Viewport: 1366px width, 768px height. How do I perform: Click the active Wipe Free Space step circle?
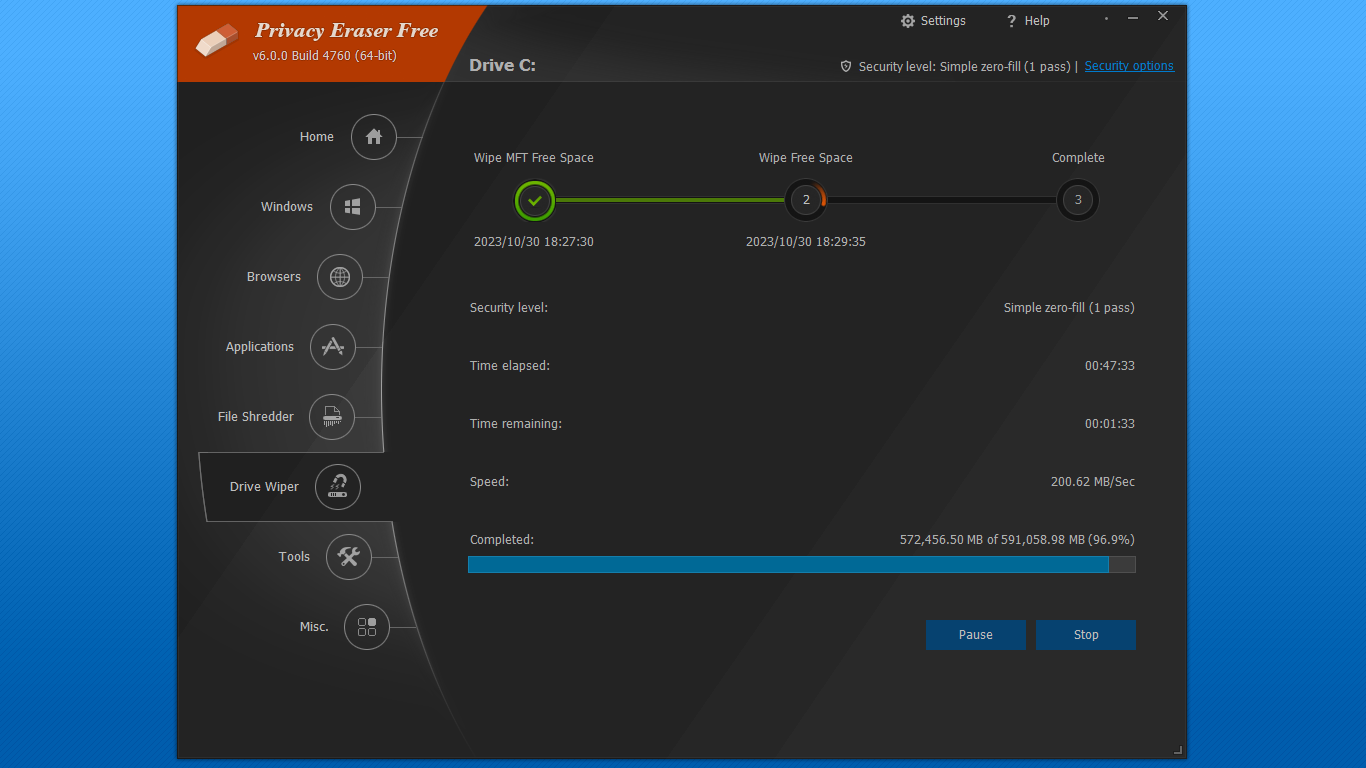(805, 200)
